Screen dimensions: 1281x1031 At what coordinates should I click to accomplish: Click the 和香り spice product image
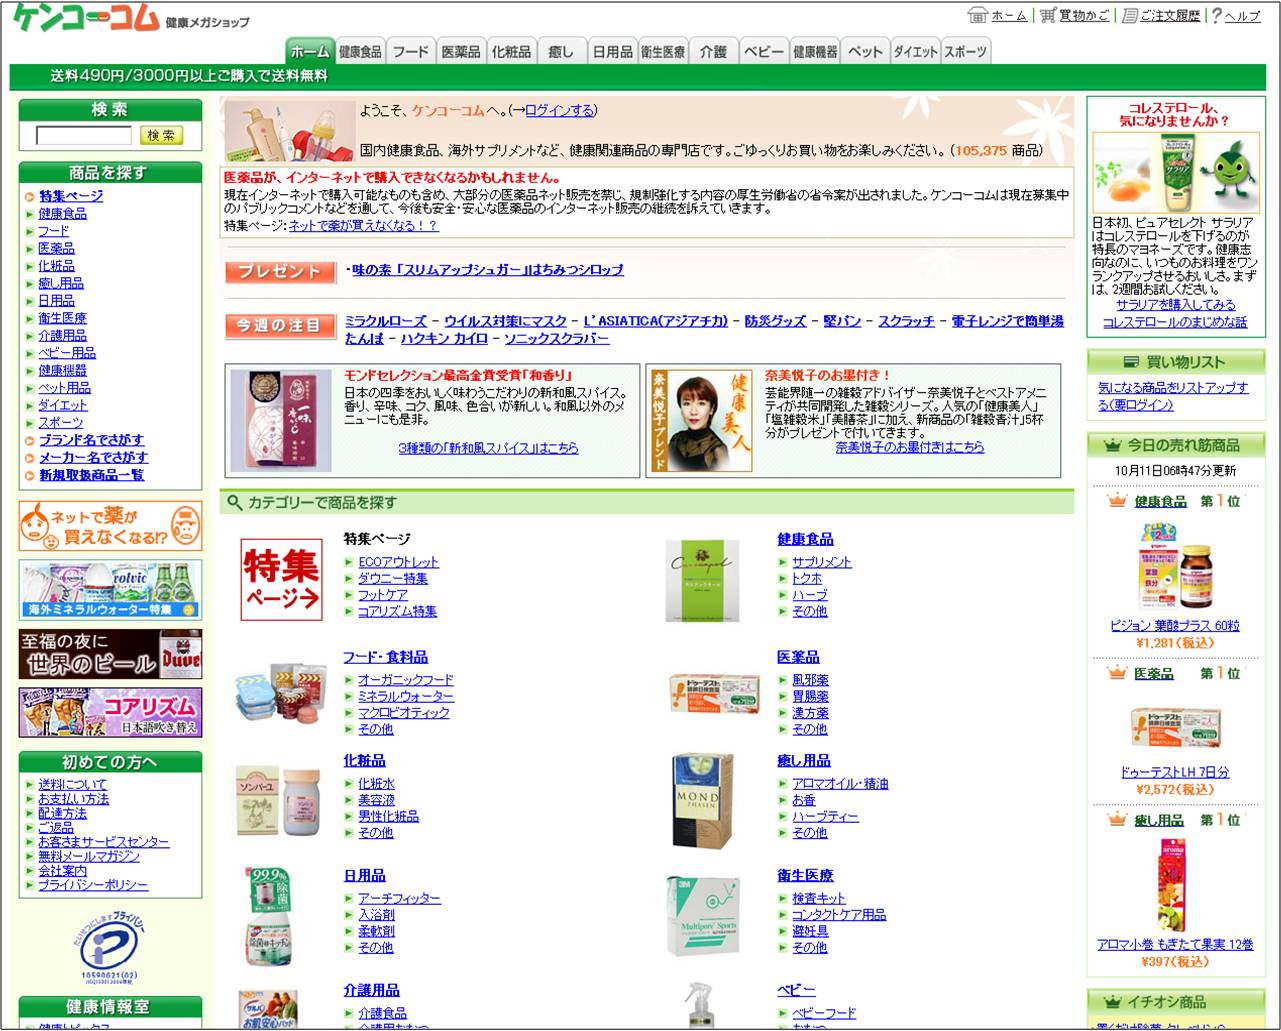pos(281,421)
